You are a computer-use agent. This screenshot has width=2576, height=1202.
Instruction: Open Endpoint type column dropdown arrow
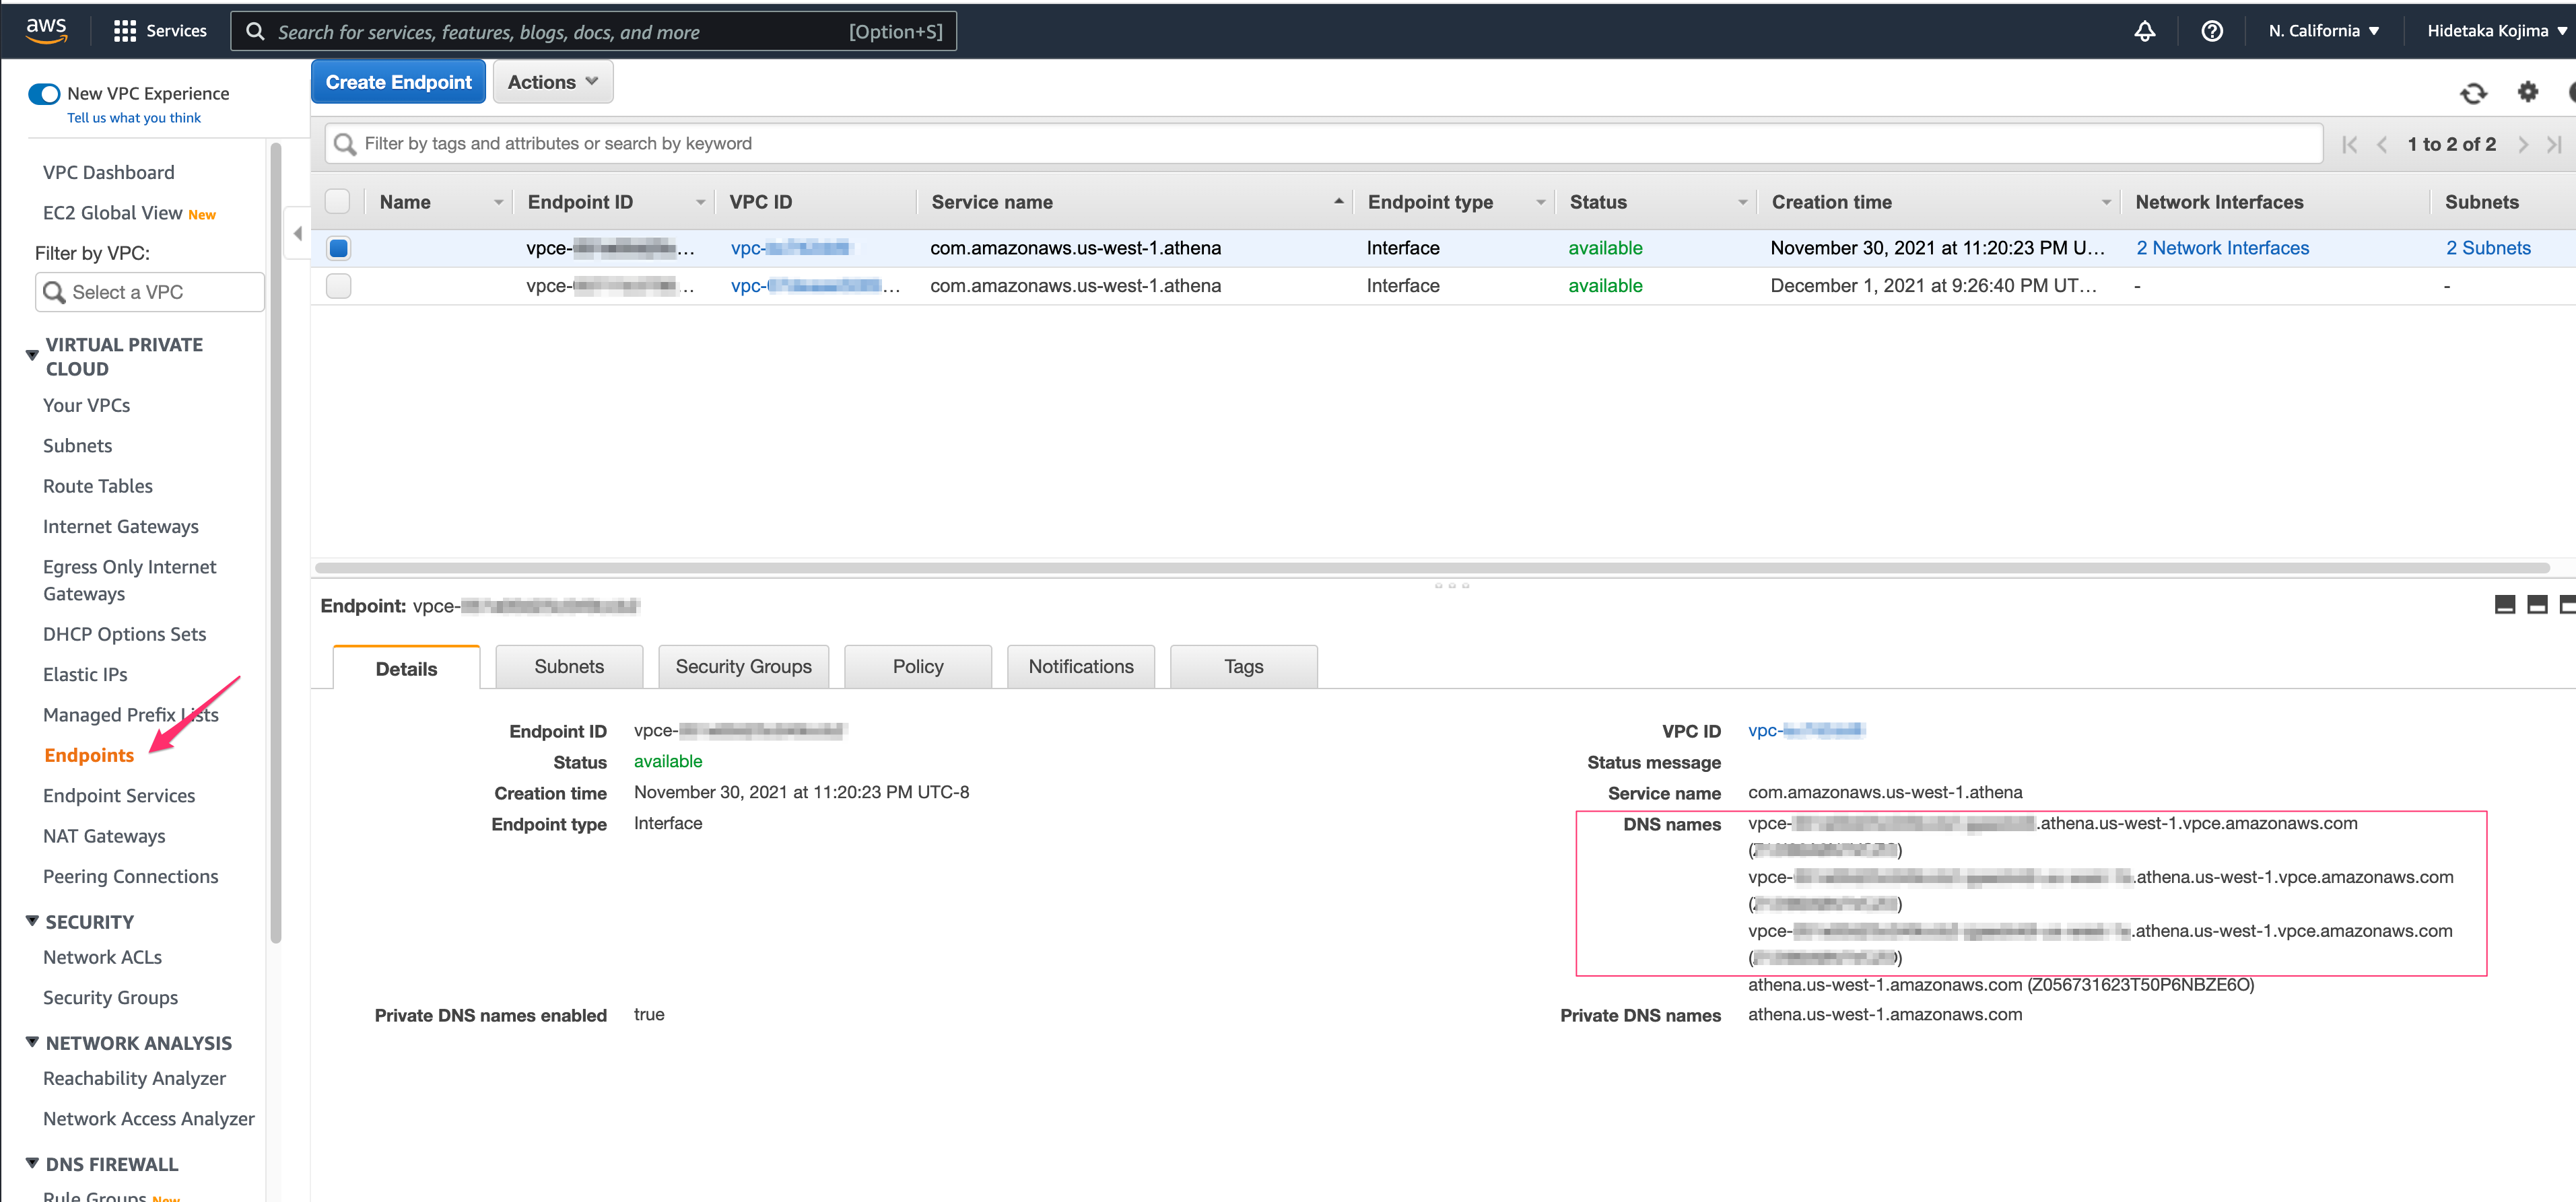(1540, 202)
